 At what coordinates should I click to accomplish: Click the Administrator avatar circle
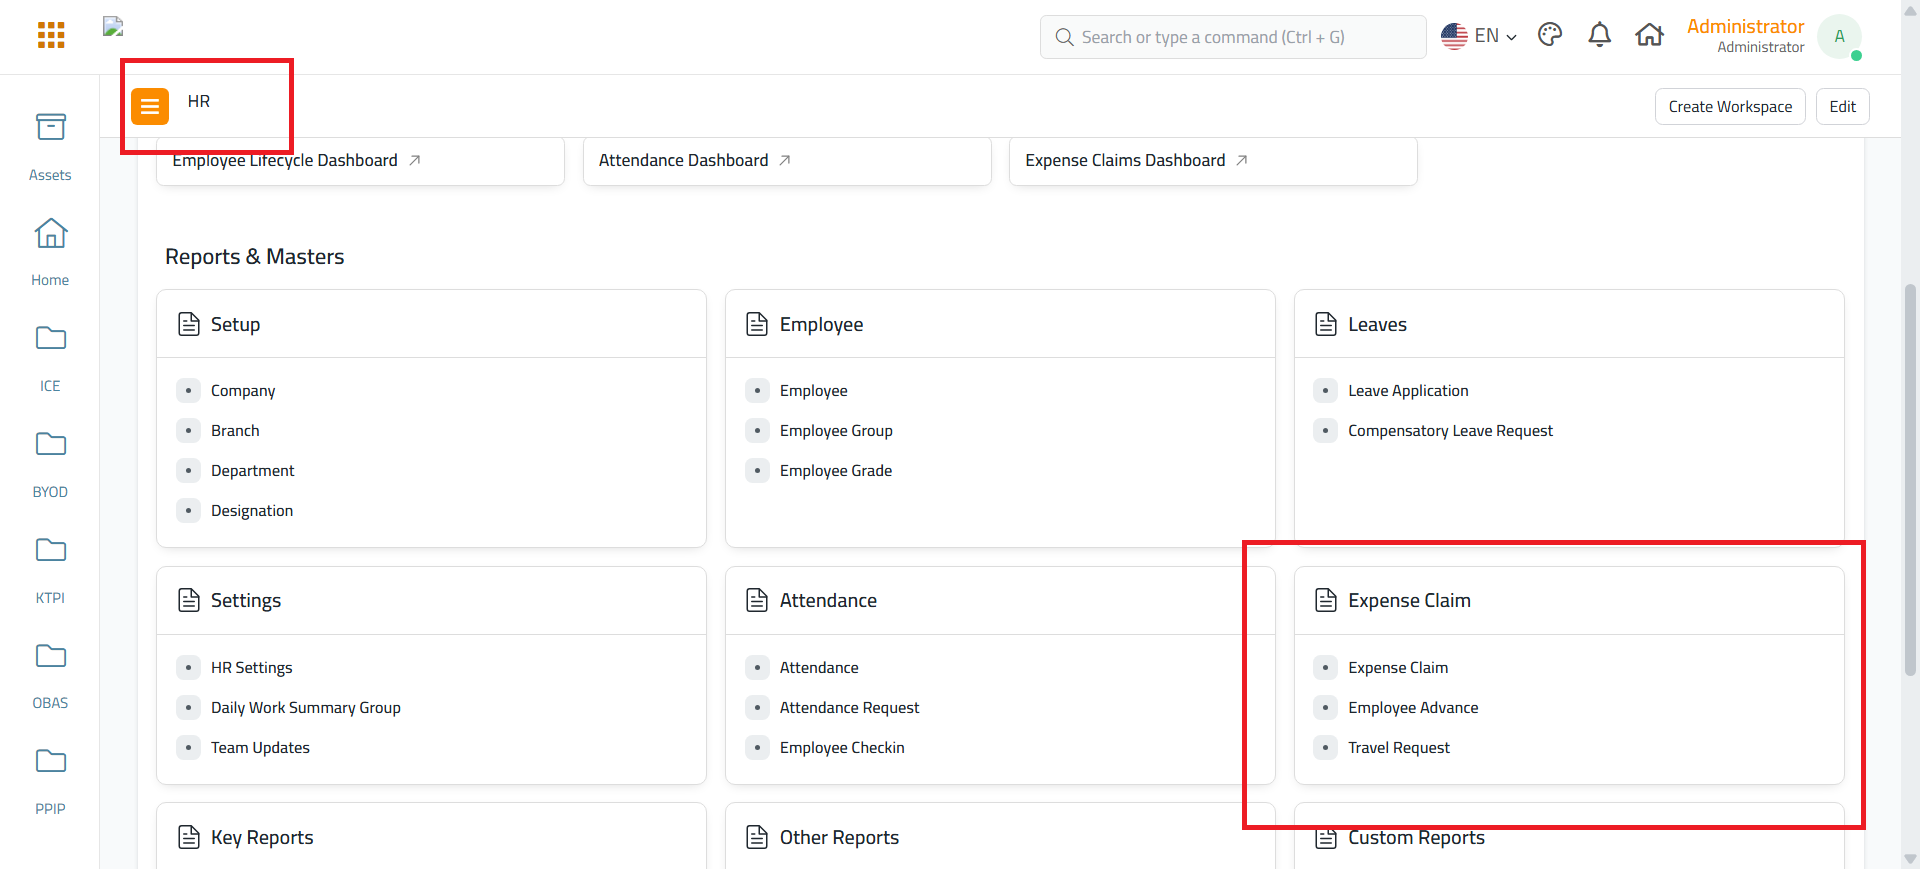1839,36
